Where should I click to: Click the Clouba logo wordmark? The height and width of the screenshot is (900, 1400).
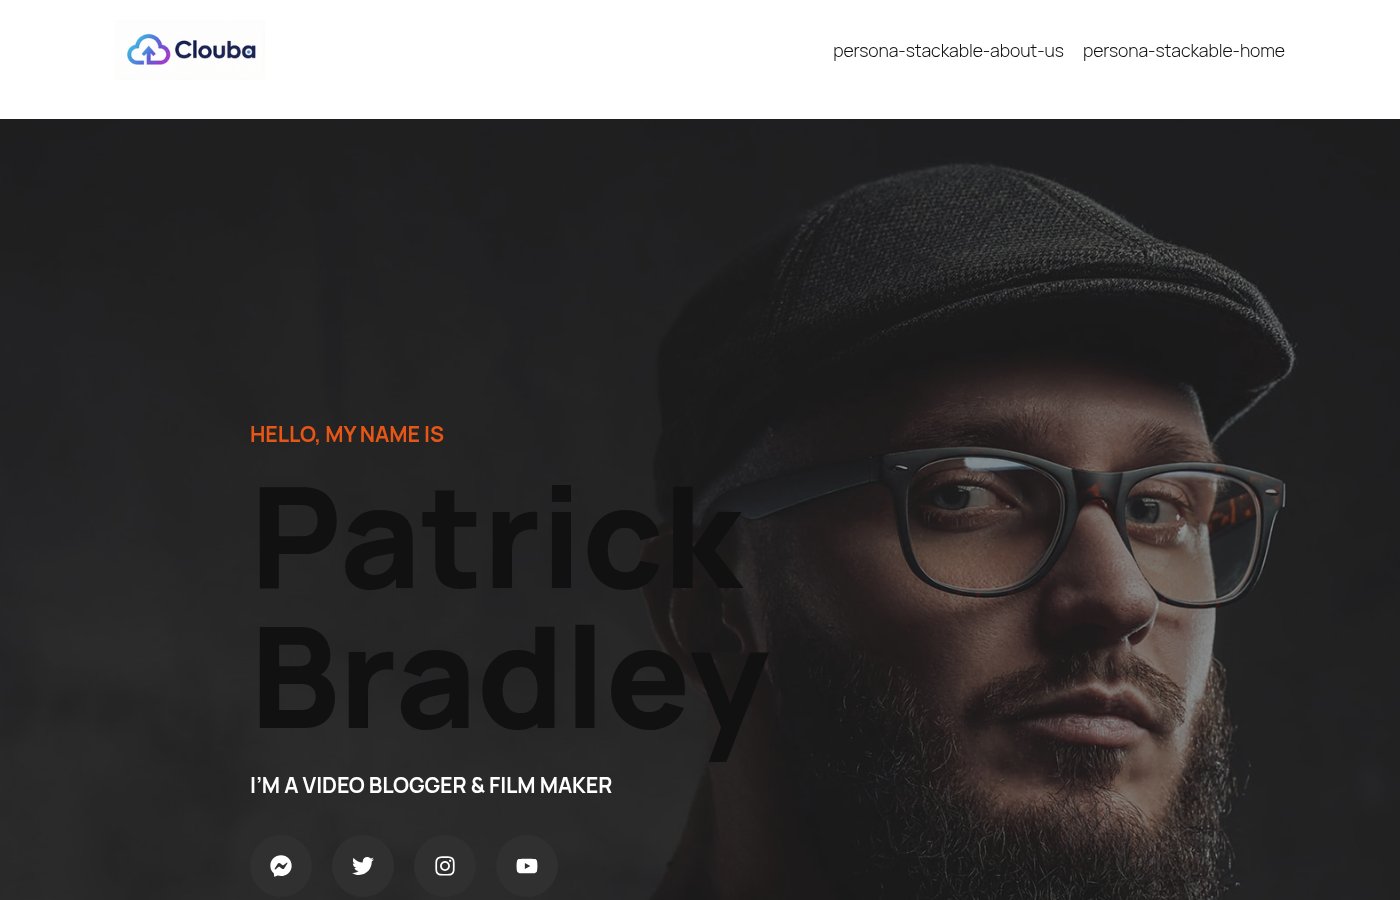coord(215,50)
